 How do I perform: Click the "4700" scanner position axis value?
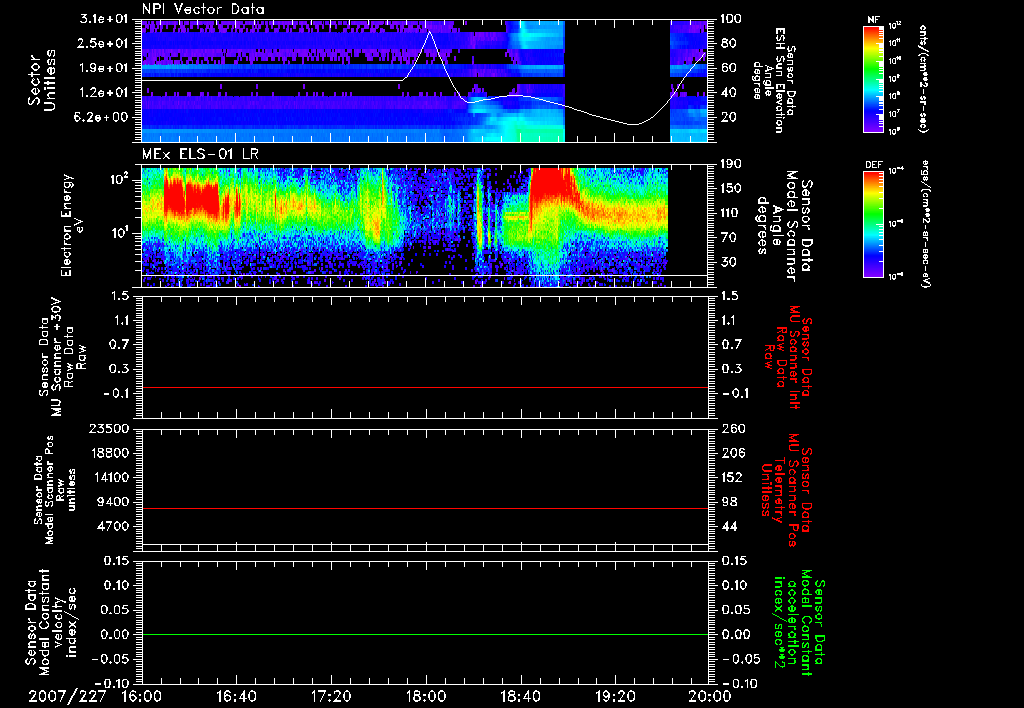pyautogui.click(x=113, y=526)
